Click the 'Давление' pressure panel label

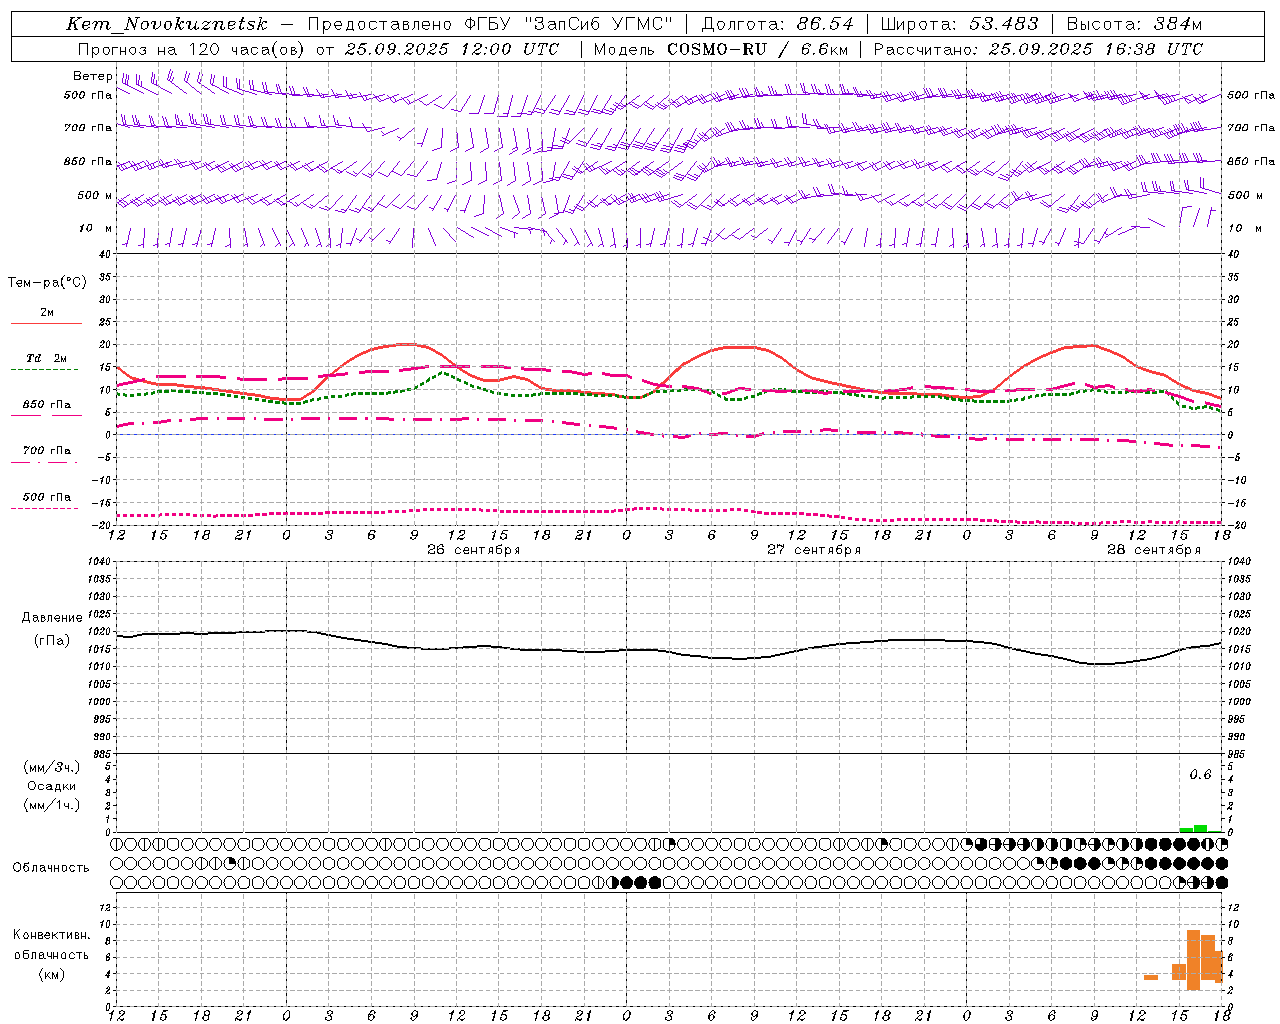[x=52, y=618]
